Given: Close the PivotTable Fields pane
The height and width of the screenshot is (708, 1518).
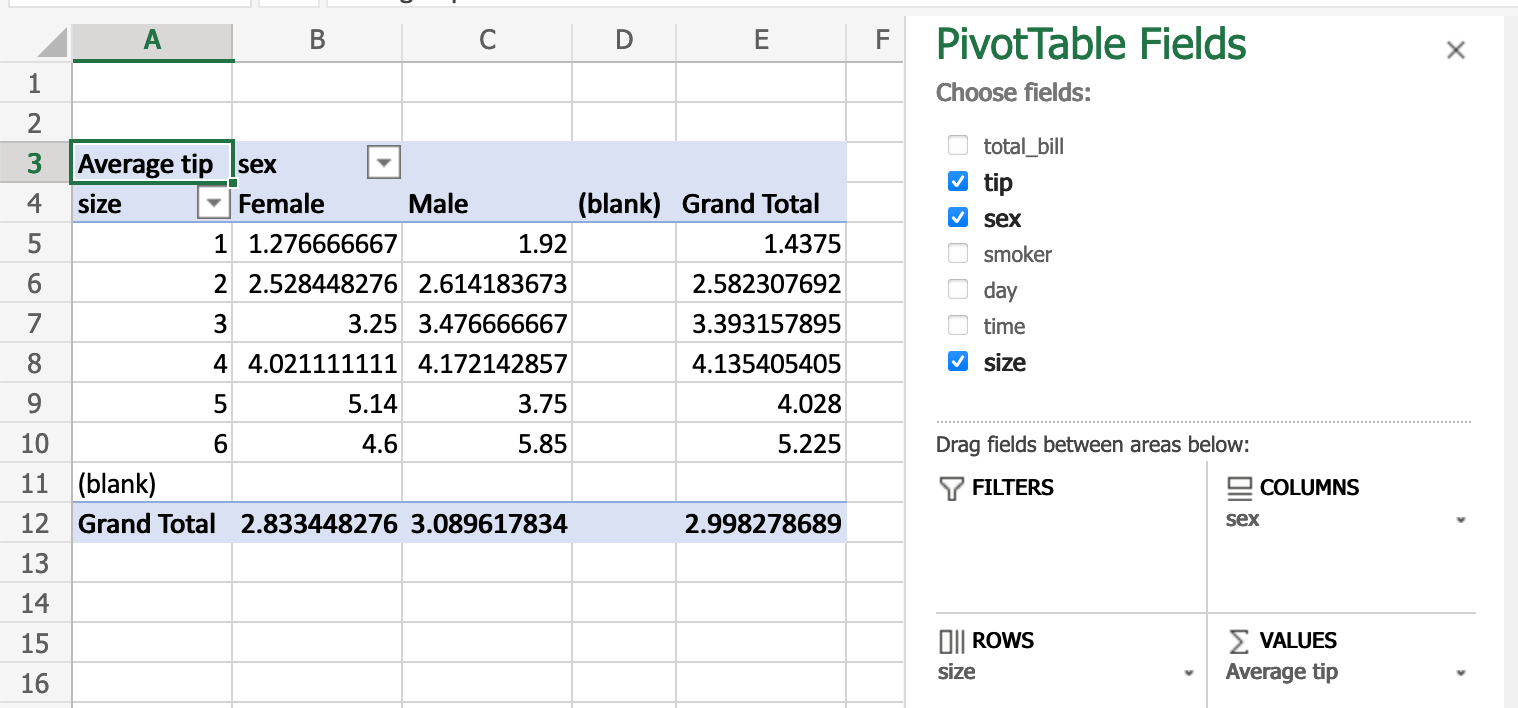Looking at the screenshot, I should [1456, 49].
